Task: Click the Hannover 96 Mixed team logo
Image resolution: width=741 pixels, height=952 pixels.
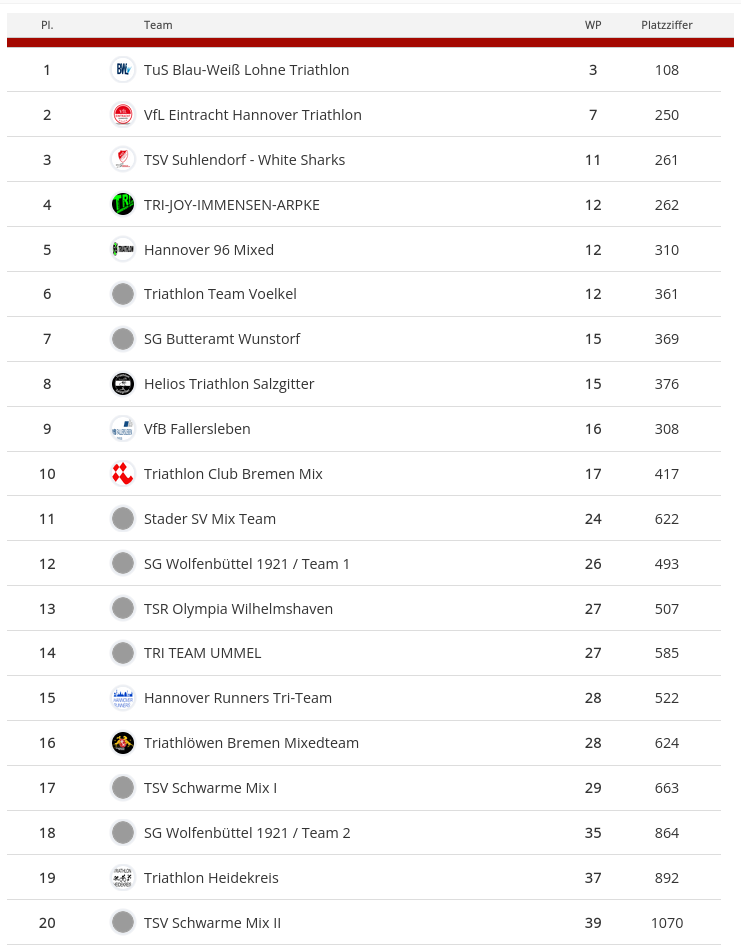Action: pos(123,250)
